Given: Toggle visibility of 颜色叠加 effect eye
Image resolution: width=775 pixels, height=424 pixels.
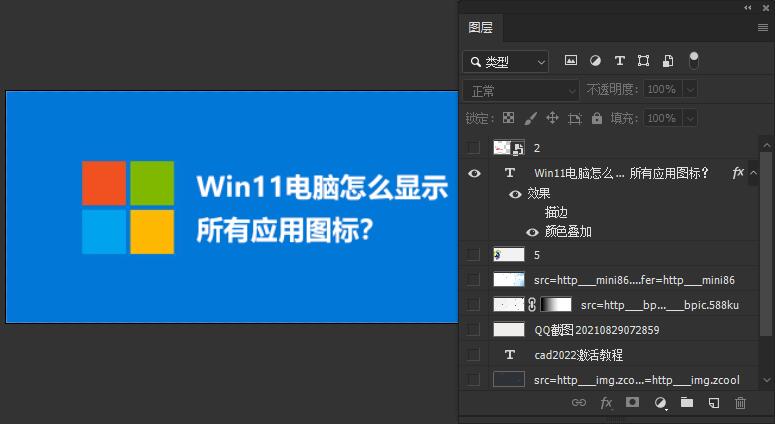Looking at the screenshot, I should [532, 232].
